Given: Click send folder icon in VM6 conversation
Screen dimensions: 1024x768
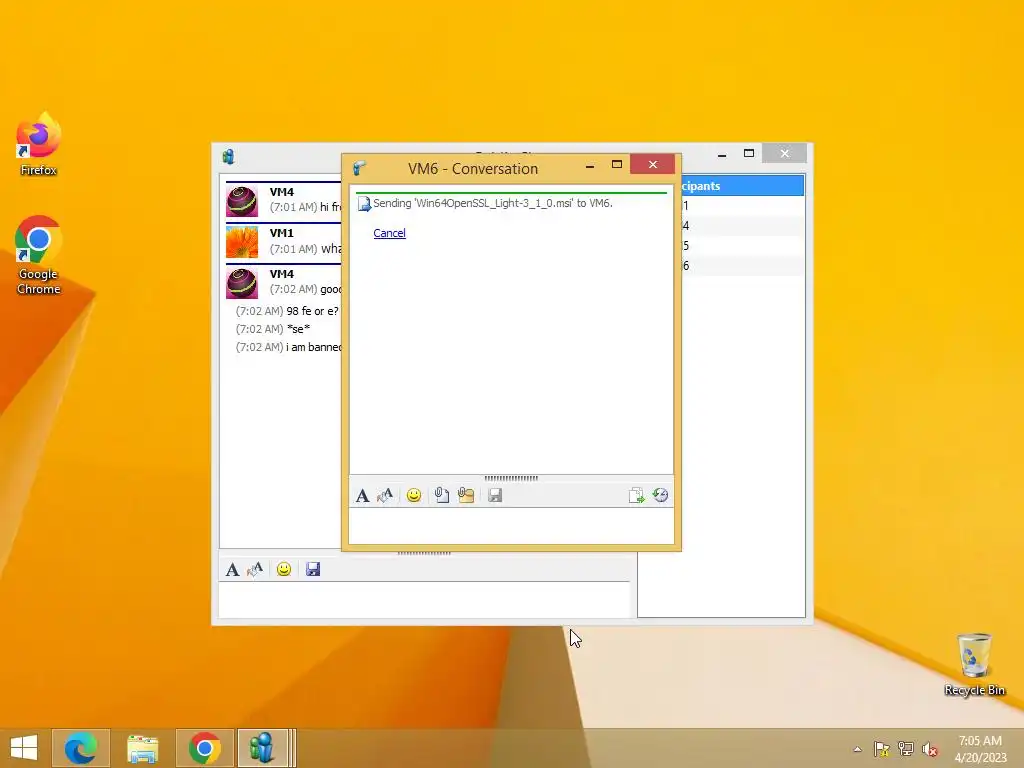Looking at the screenshot, I should [466, 496].
